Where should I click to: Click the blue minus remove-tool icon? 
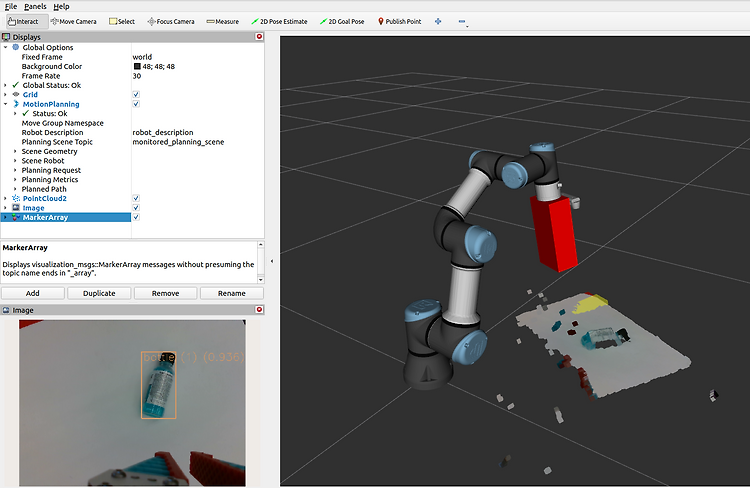point(462,22)
